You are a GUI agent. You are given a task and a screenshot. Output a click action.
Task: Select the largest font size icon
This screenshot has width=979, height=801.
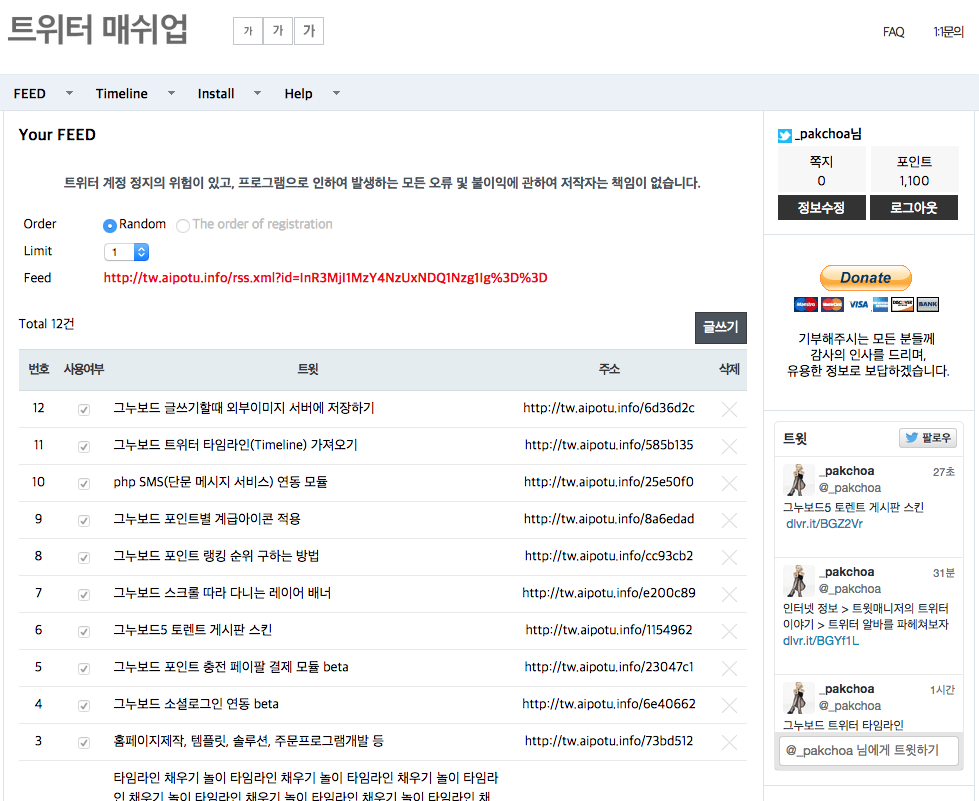coord(309,31)
